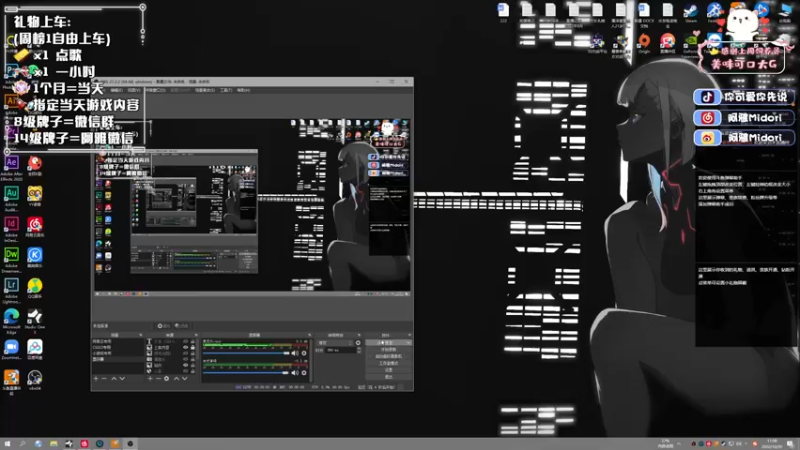Open the 工具(T) menu in OBS
This screenshot has width=800, height=450.
coord(226,90)
